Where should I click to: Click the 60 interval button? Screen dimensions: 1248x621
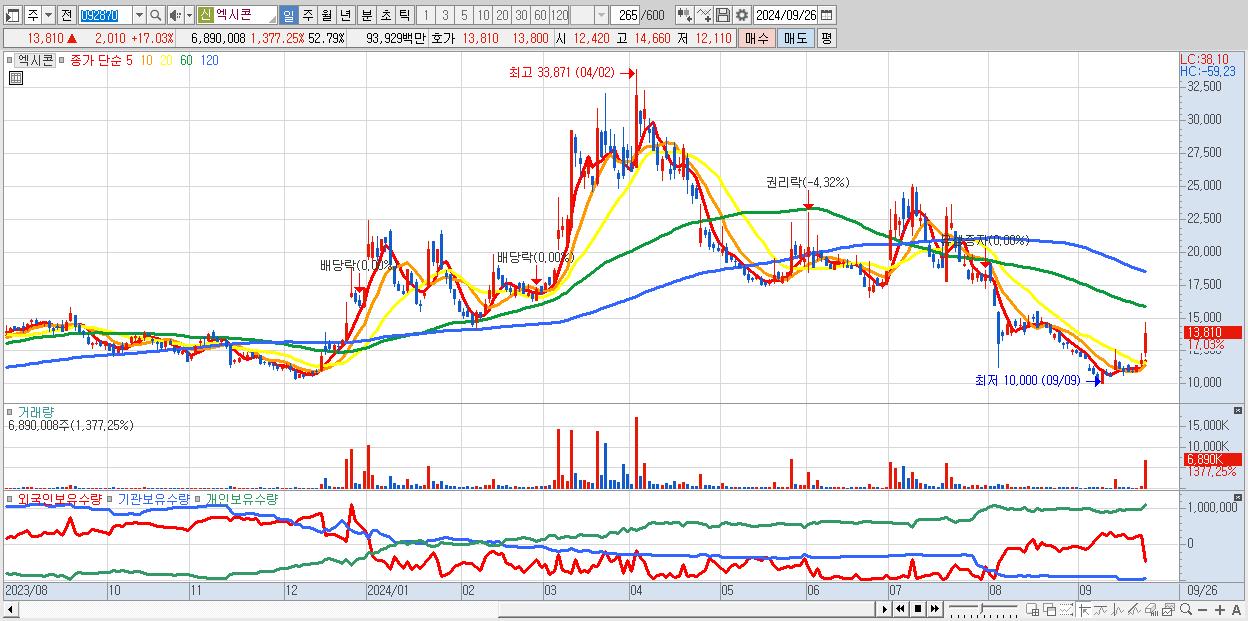pyautogui.click(x=540, y=15)
